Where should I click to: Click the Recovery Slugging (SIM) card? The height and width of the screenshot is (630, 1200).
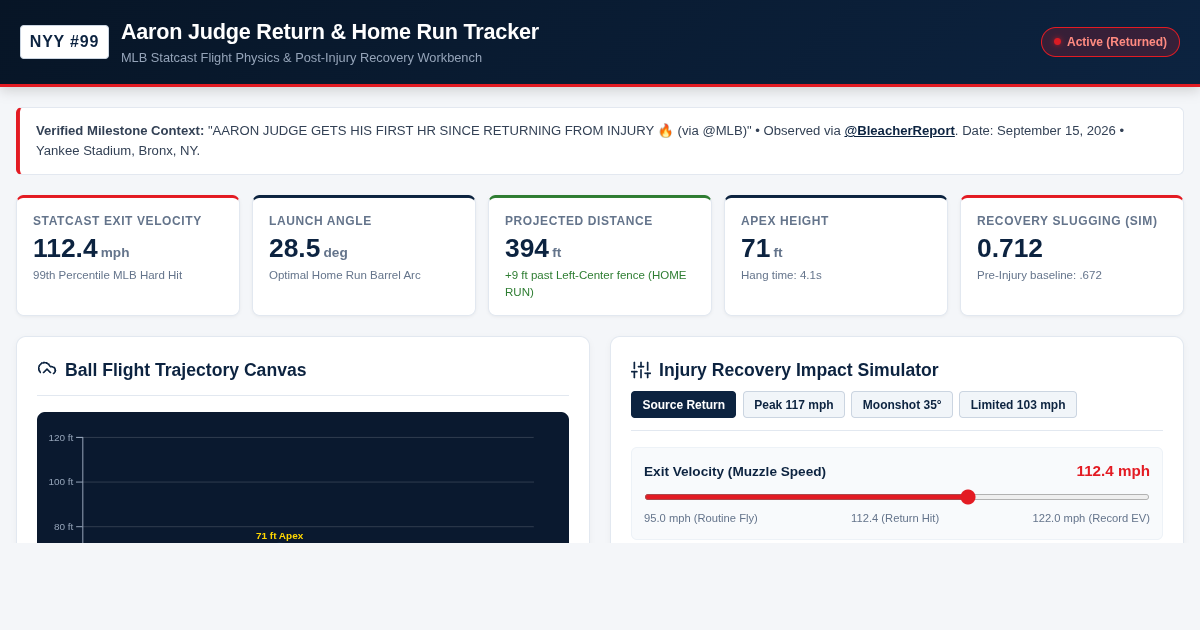click(1072, 256)
